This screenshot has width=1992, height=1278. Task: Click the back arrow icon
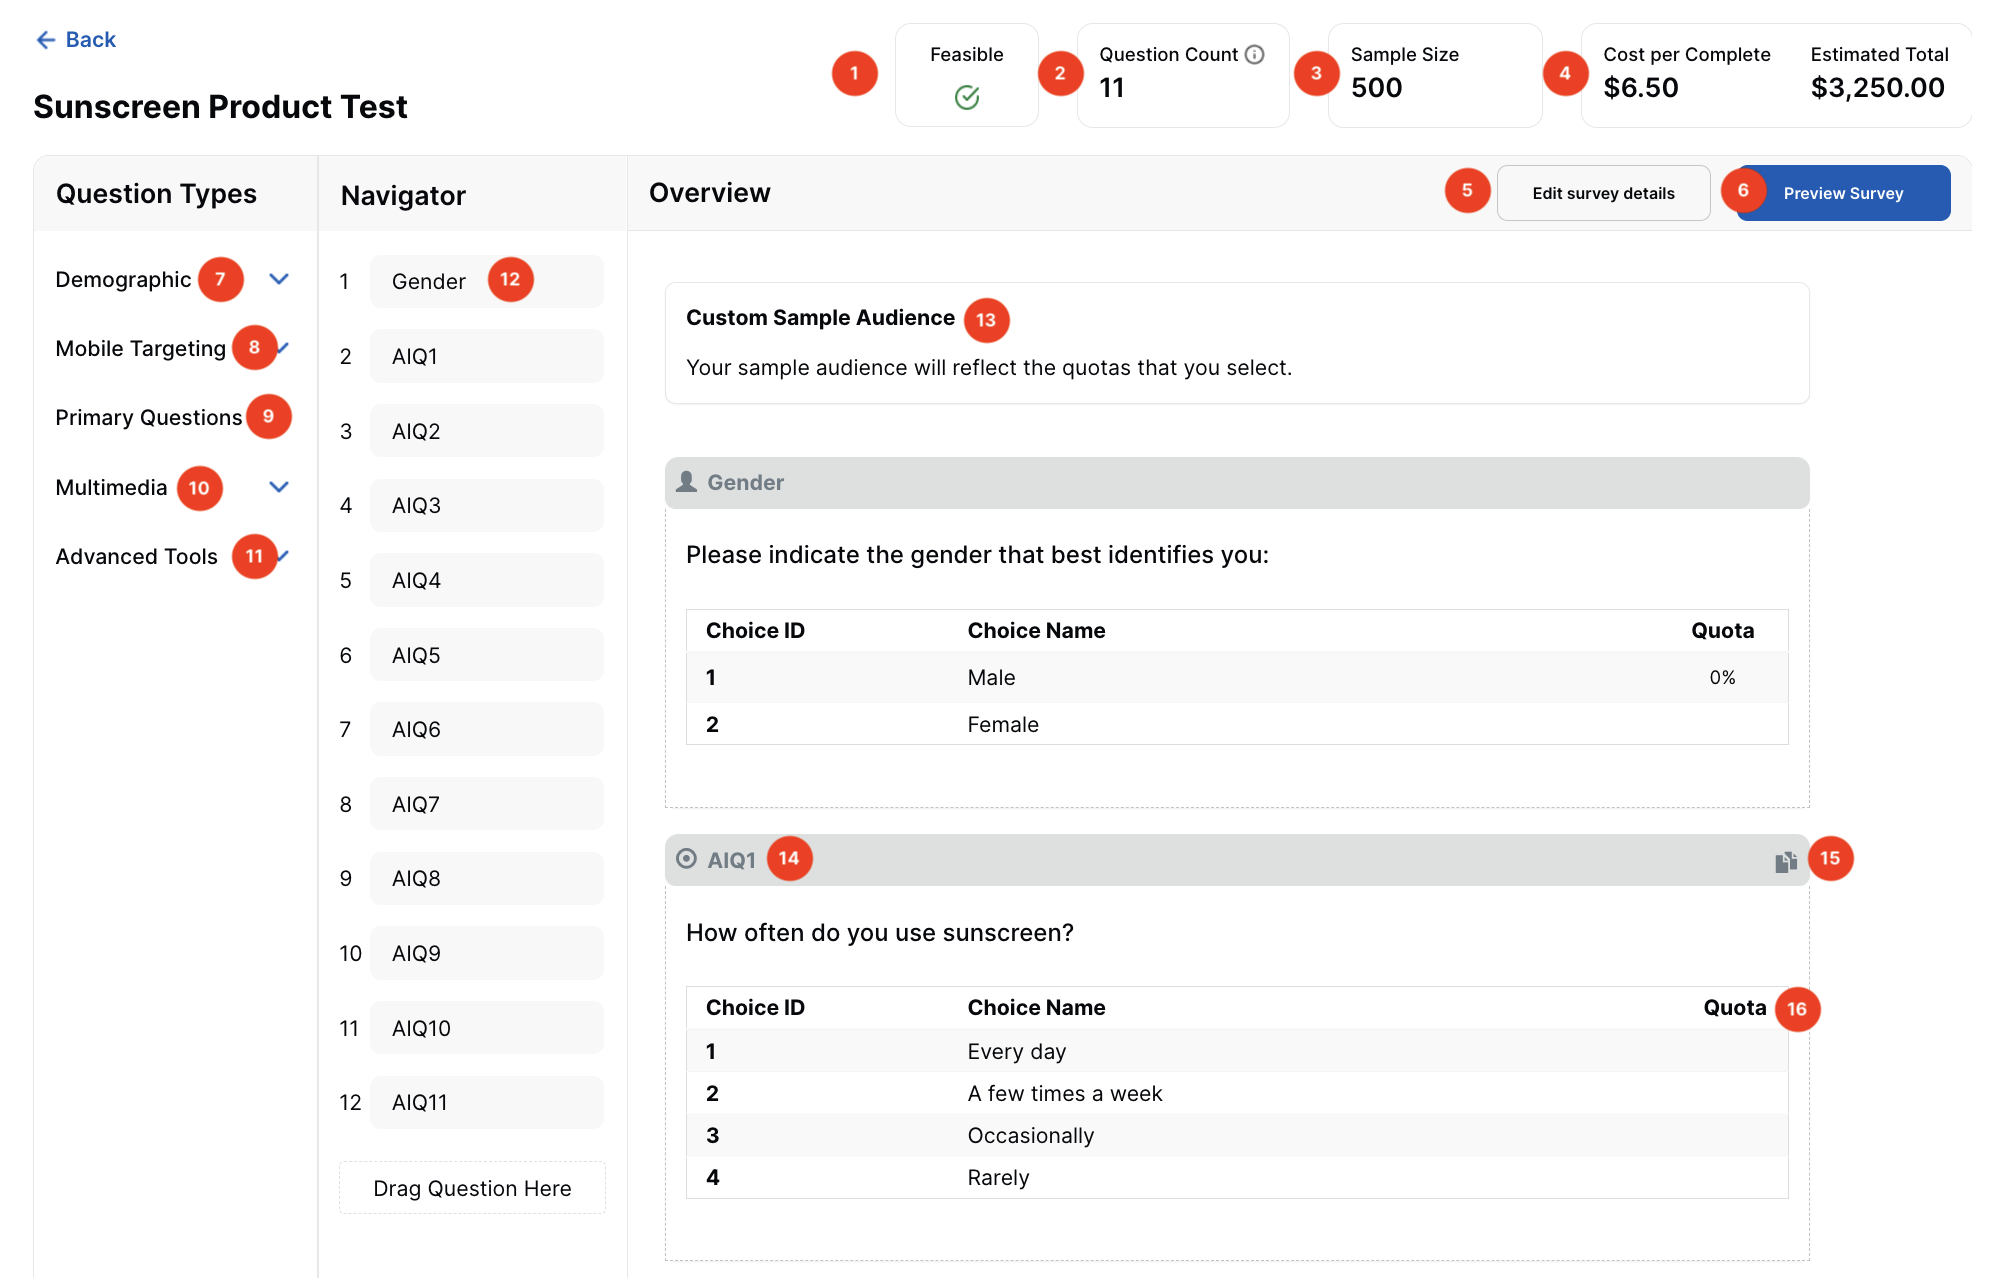(45, 40)
